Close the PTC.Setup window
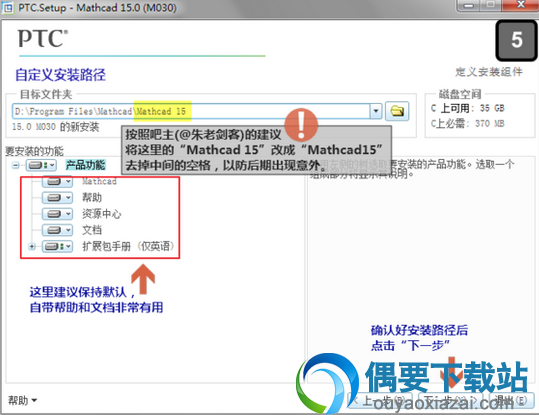 pyautogui.click(x=520, y=6)
